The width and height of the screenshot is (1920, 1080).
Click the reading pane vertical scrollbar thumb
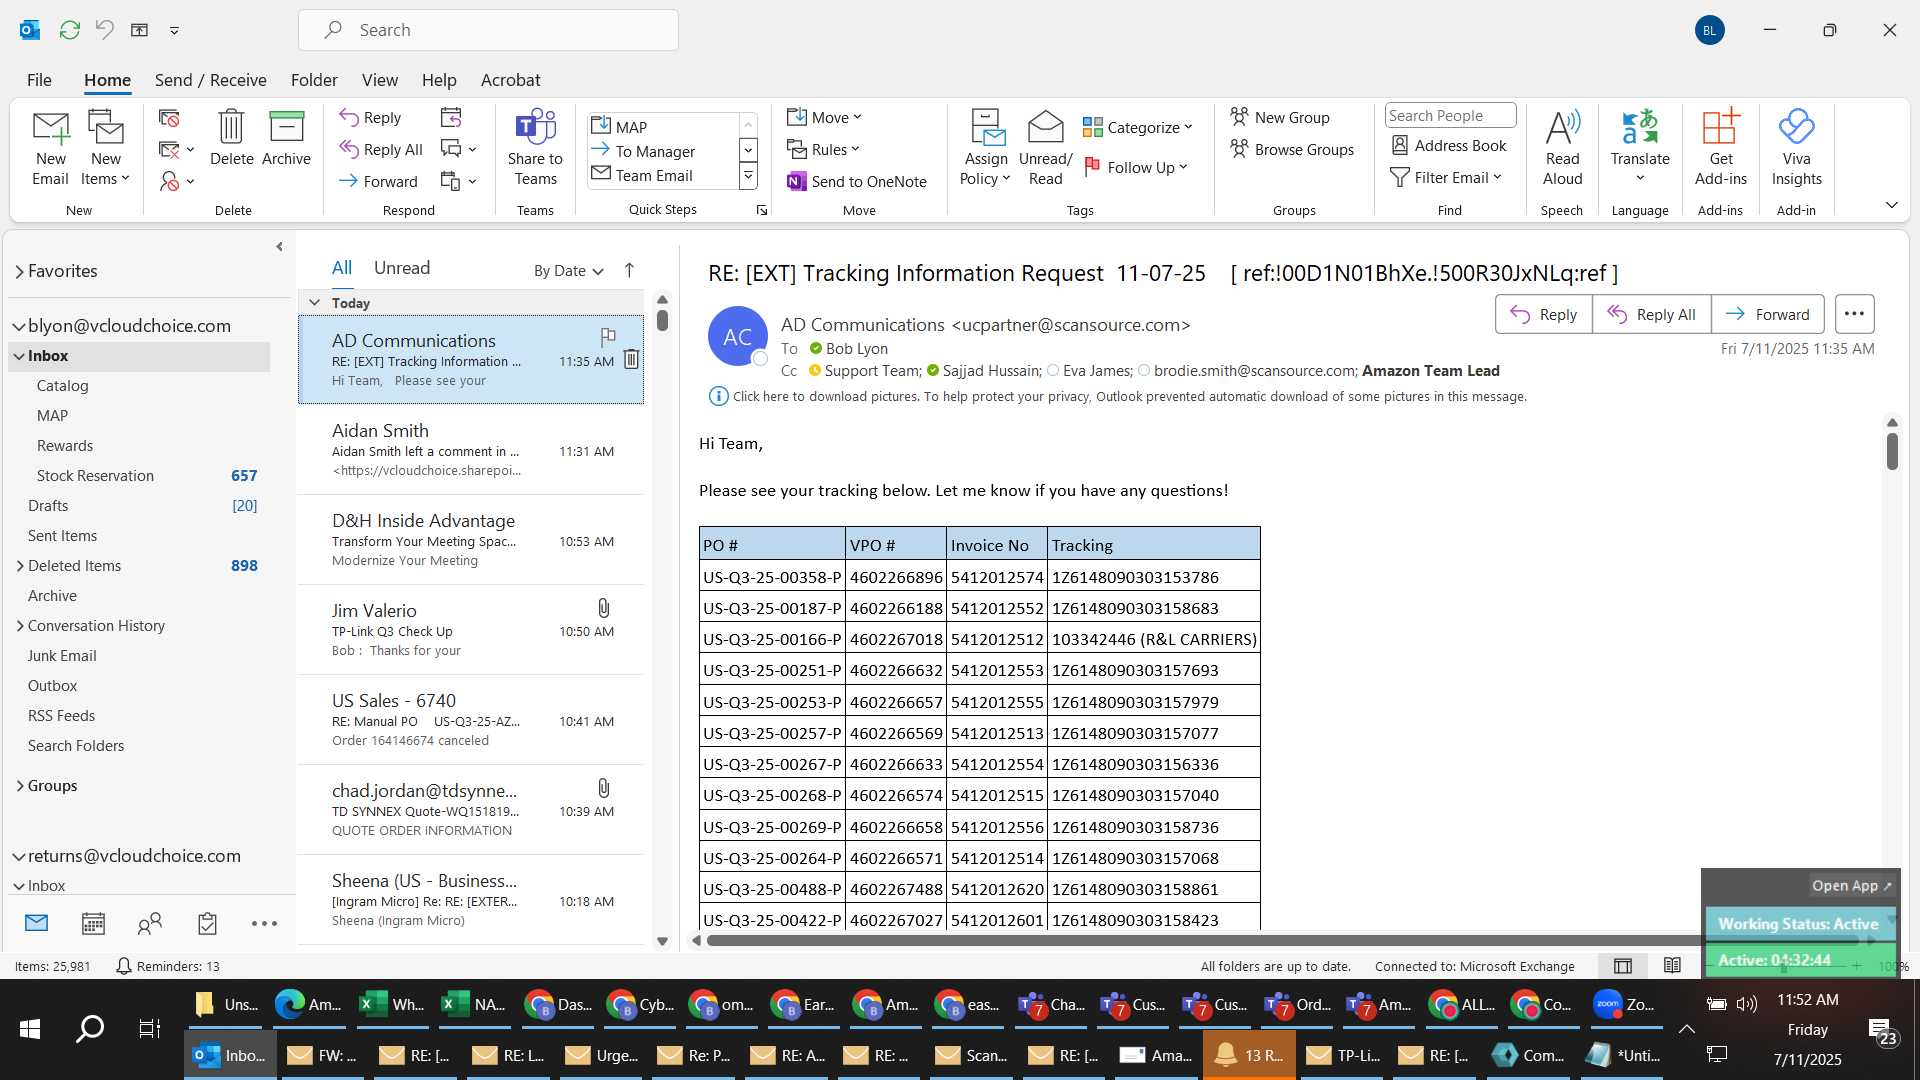1892,451
